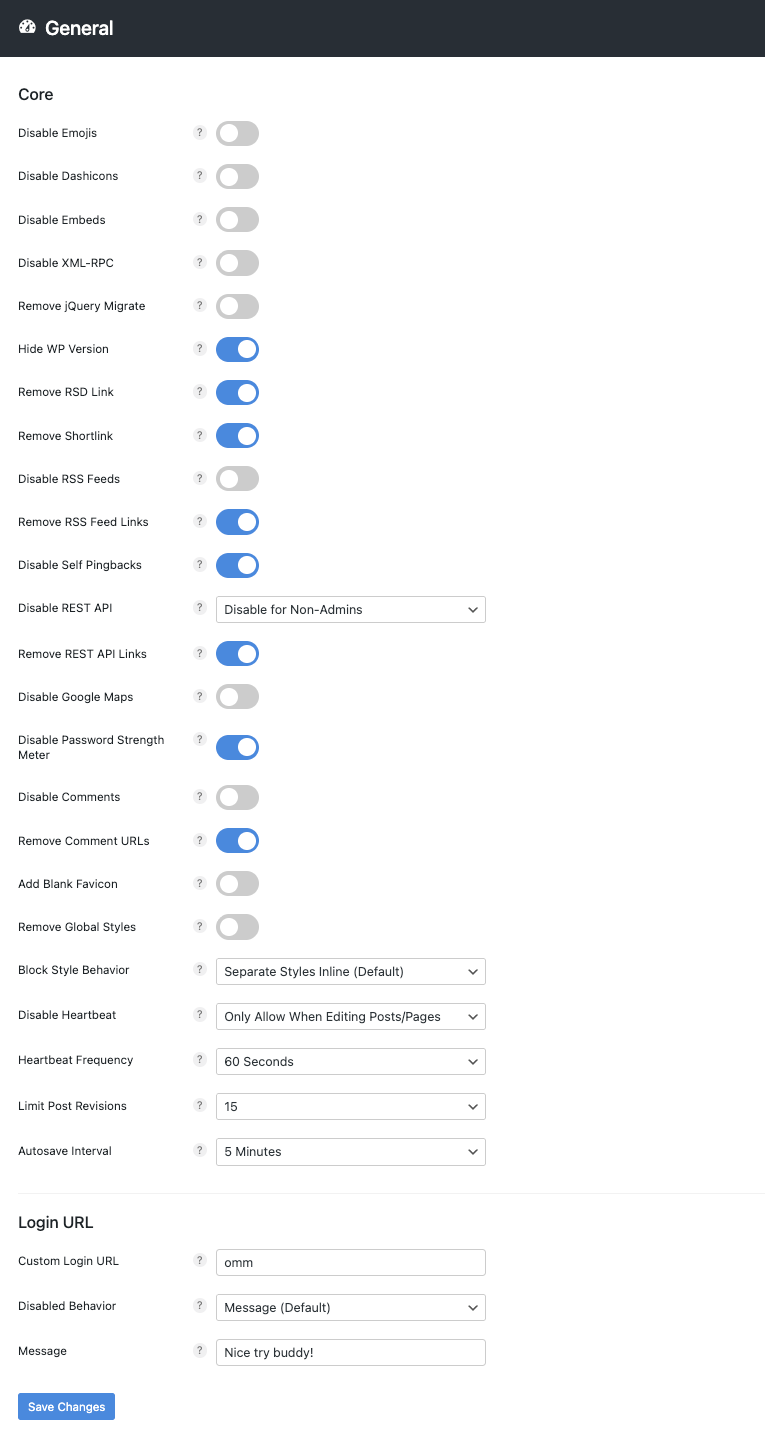The height and width of the screenshot is (1435, 765).
Task: Click the help icon beside Disable Emojis
Action: [199, 132]
